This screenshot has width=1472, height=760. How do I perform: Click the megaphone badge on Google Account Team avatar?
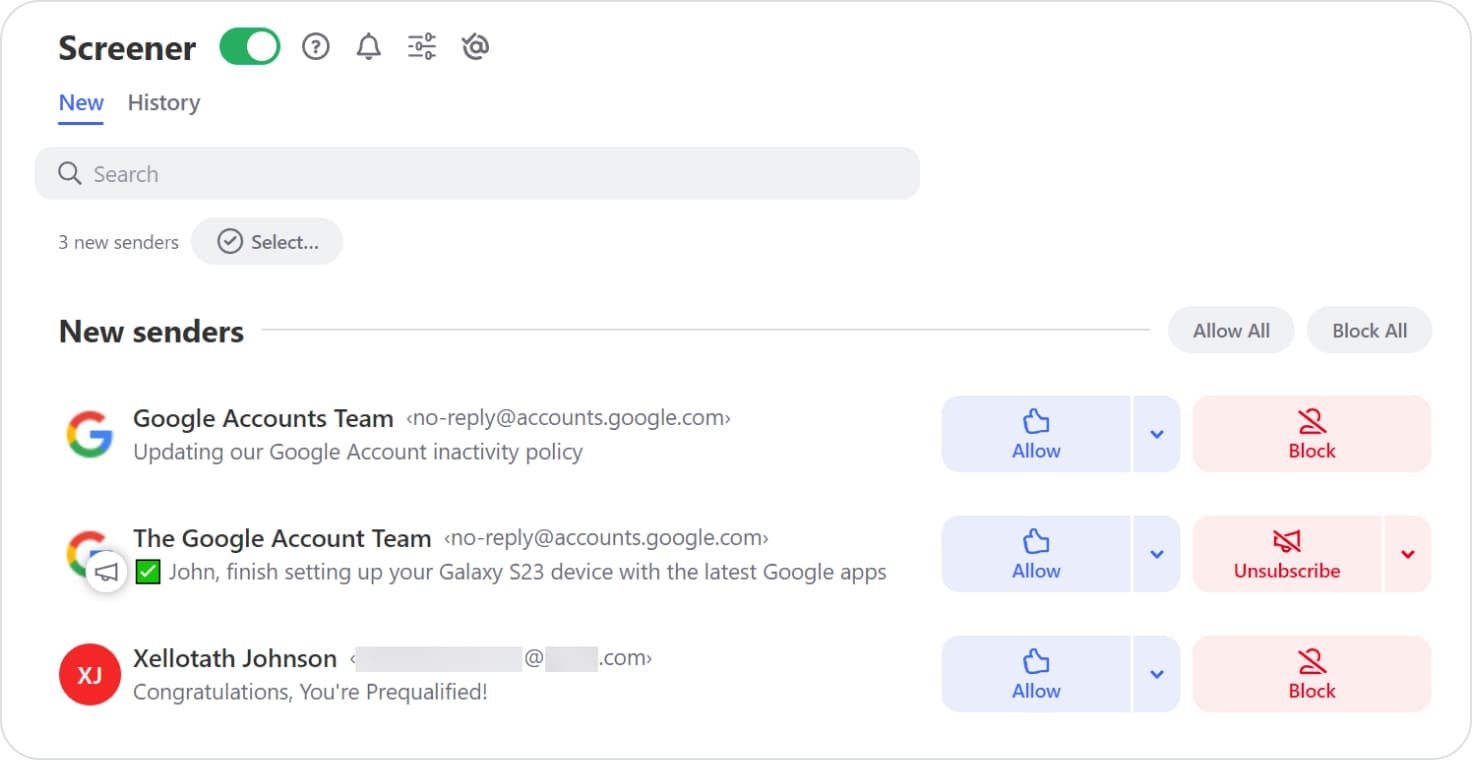coord(105,570)
